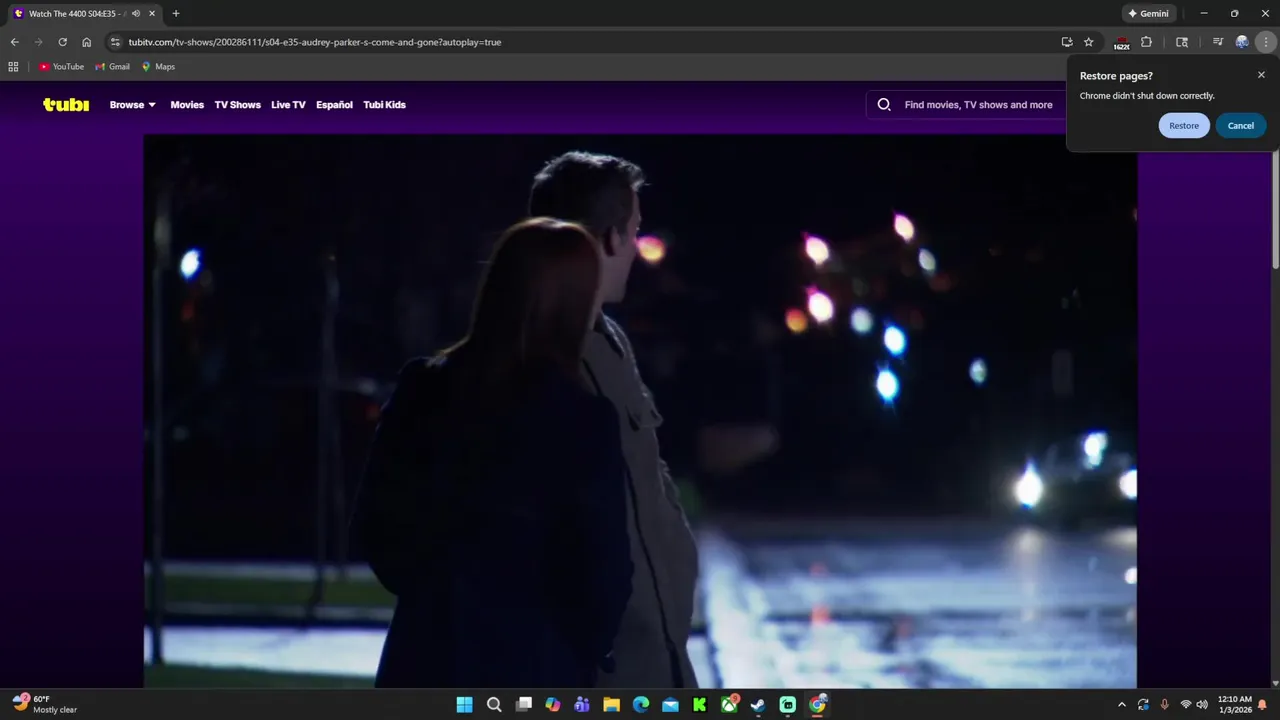
Task: Open Steam from taskbar
Action: click(758, 705)
